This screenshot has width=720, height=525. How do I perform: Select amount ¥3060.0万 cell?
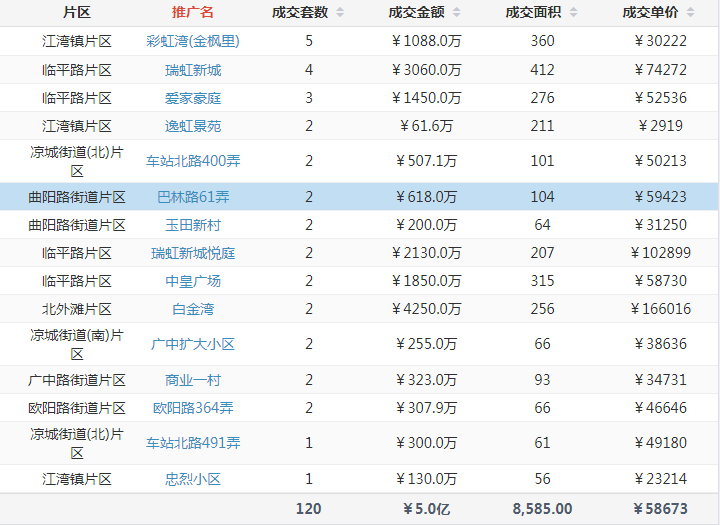426,70
